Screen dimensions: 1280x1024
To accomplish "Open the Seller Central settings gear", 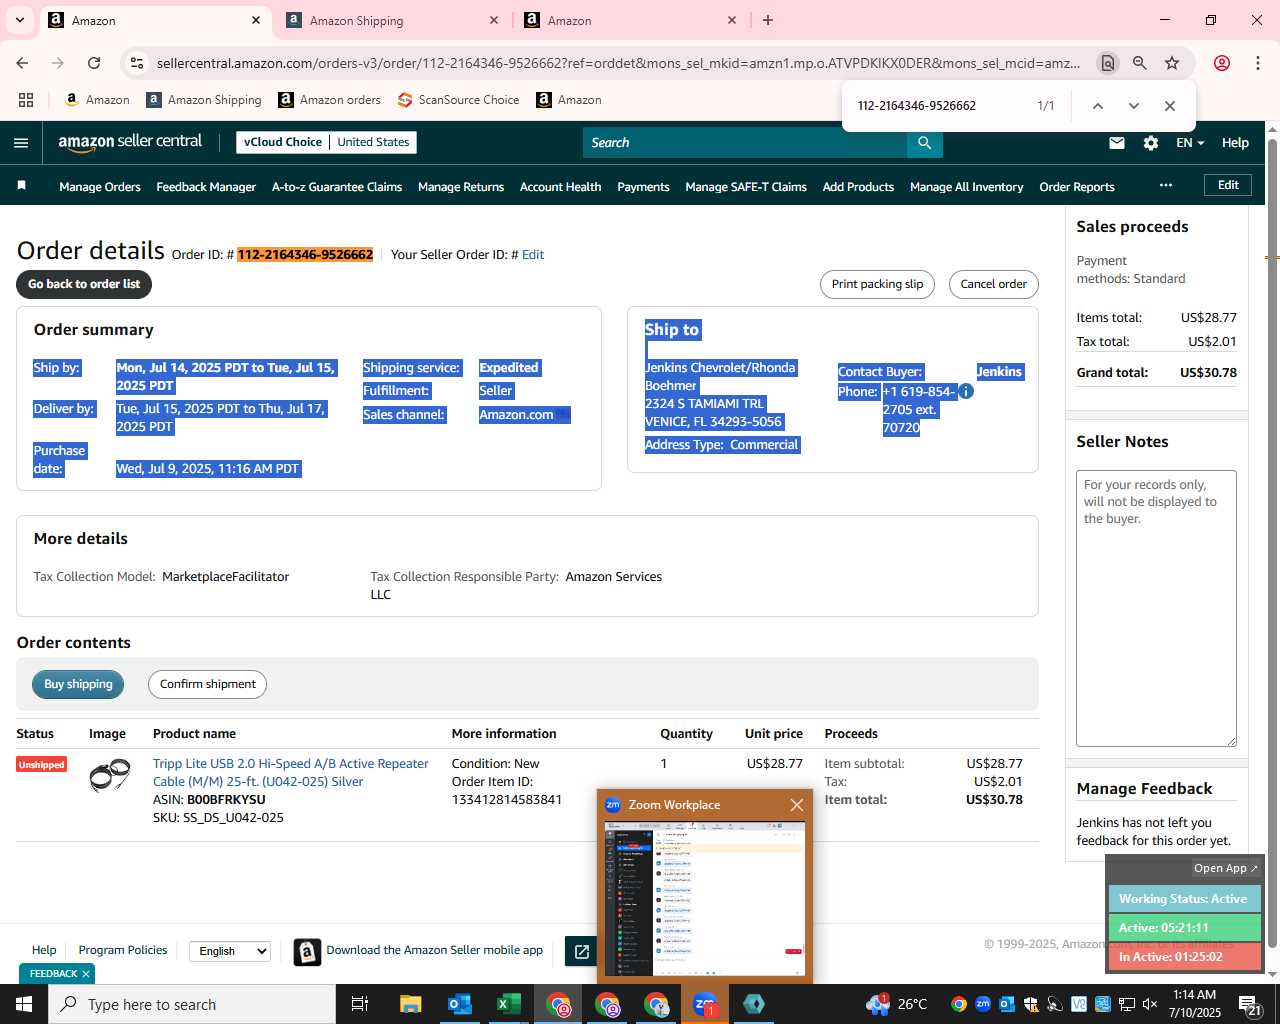I will [x=1151, y=143].
